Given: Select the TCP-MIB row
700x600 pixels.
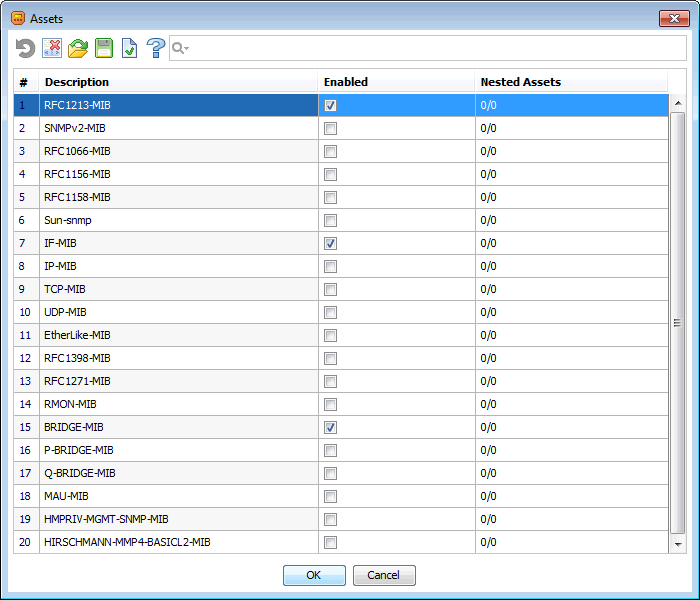Looking at the screenshot, I should point(341,289).
